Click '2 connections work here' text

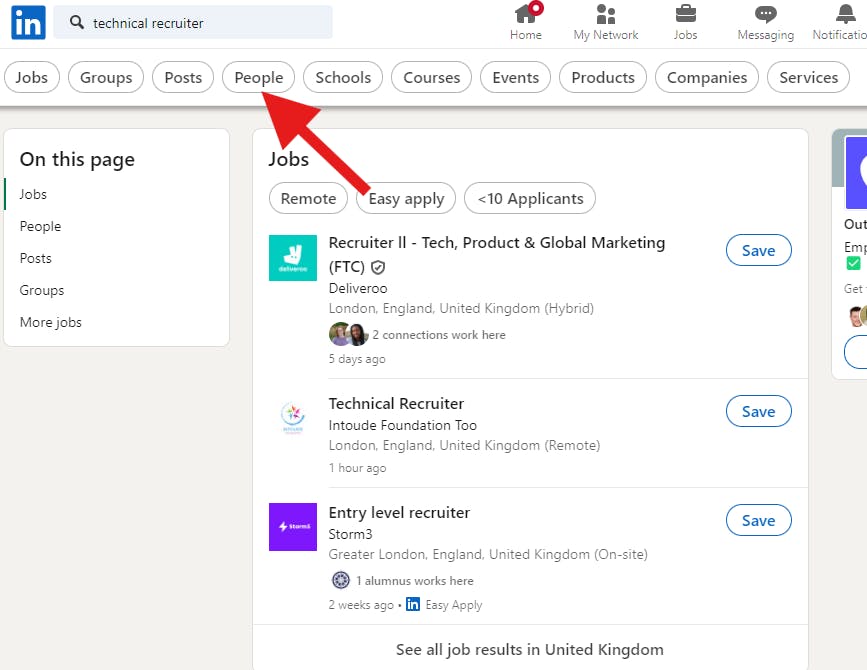coord(439,334)
